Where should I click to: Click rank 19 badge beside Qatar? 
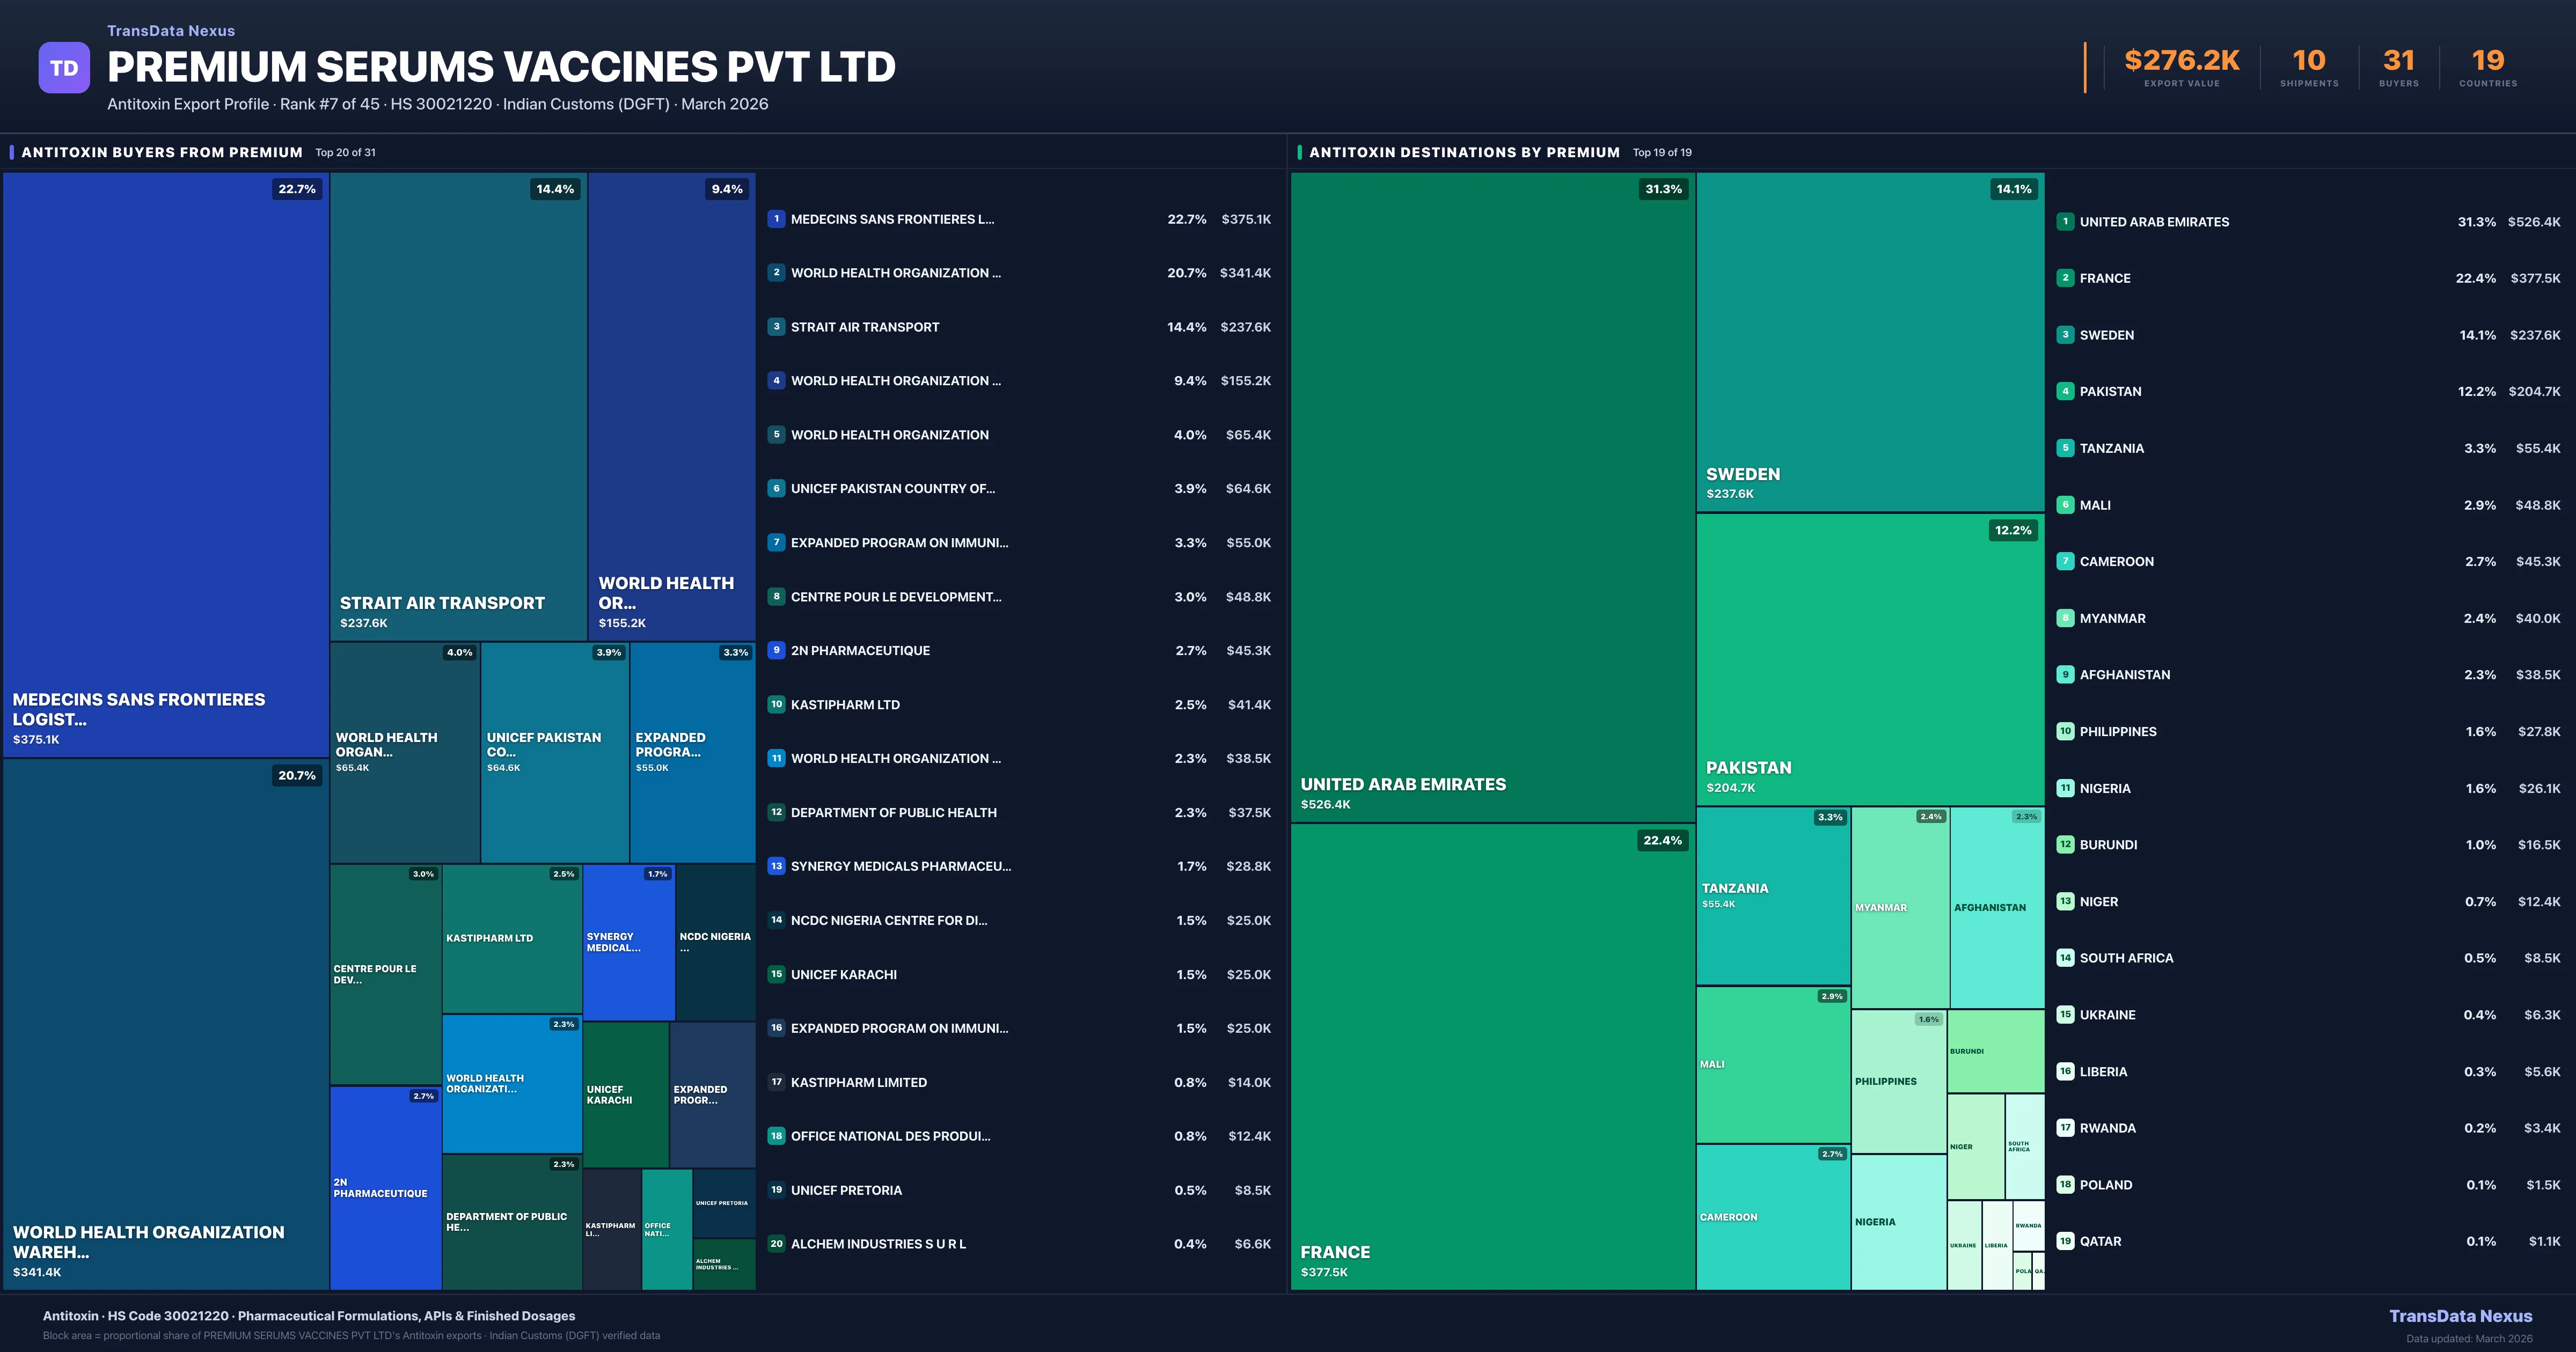2065,1241
